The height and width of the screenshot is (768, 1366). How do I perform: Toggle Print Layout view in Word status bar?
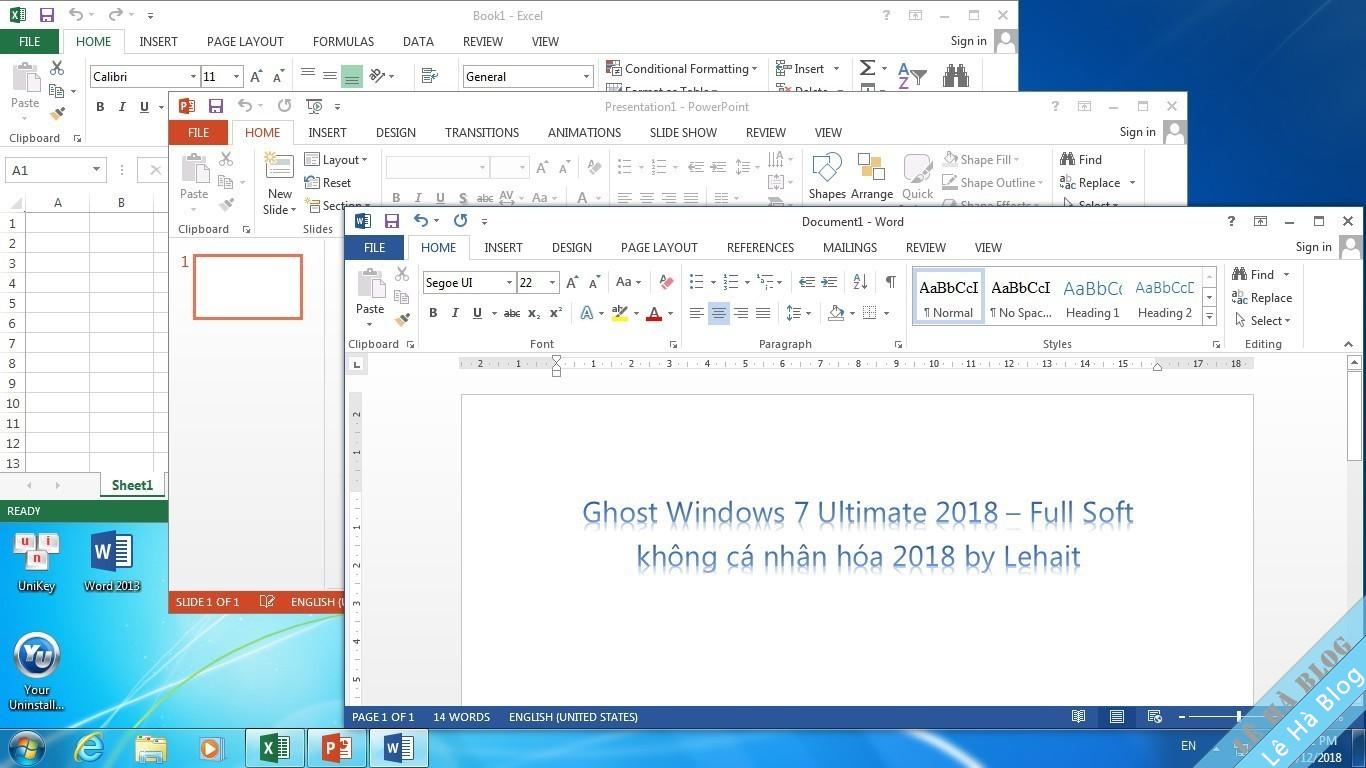pos(1116,717)
